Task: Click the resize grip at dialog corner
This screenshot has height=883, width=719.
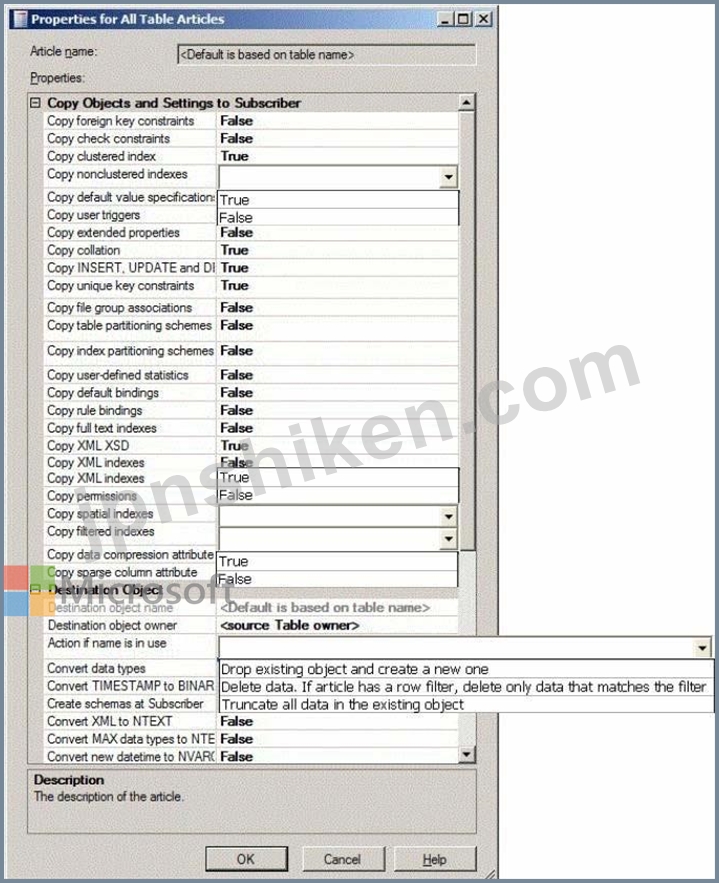Action: [490, 874]
